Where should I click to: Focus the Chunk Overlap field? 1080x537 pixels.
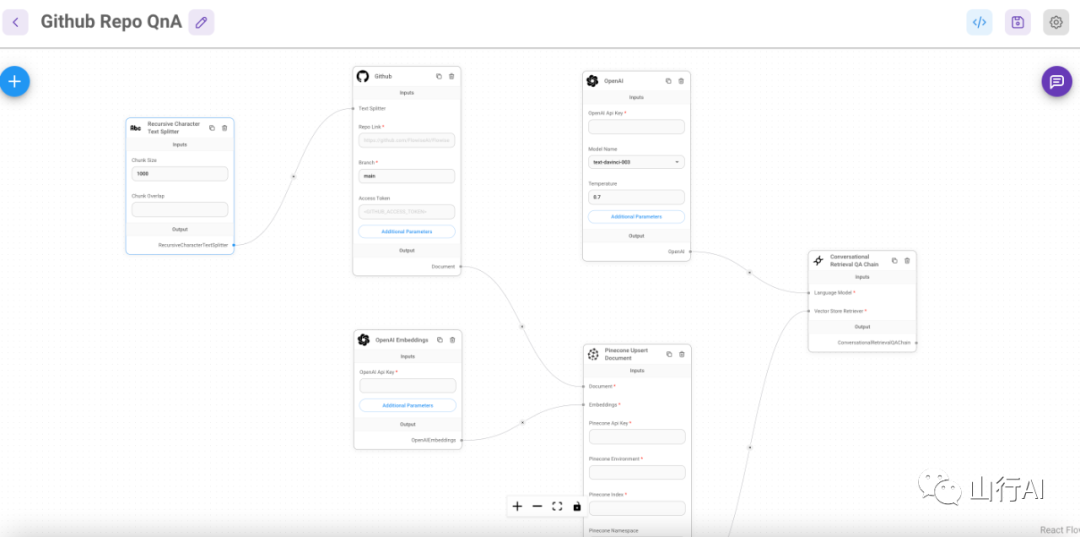(x=180, y=209)
